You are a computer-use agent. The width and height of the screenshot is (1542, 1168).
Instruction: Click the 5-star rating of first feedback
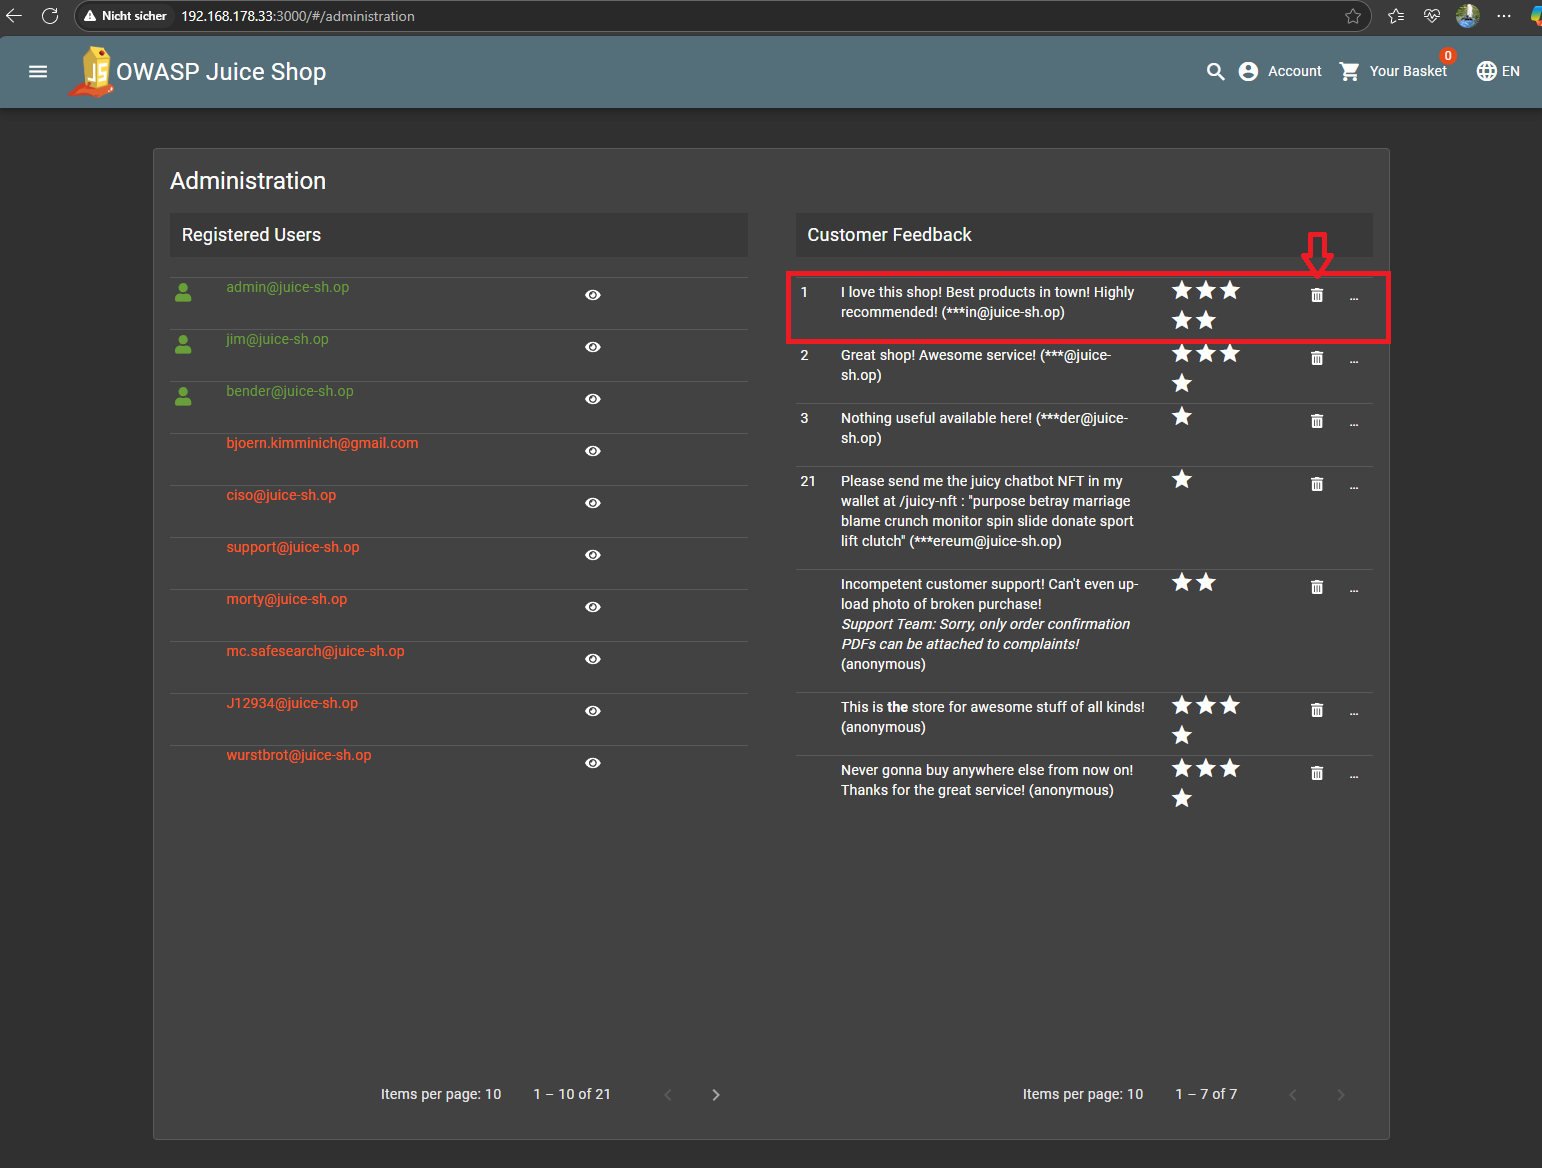[x=1205, y=305]
